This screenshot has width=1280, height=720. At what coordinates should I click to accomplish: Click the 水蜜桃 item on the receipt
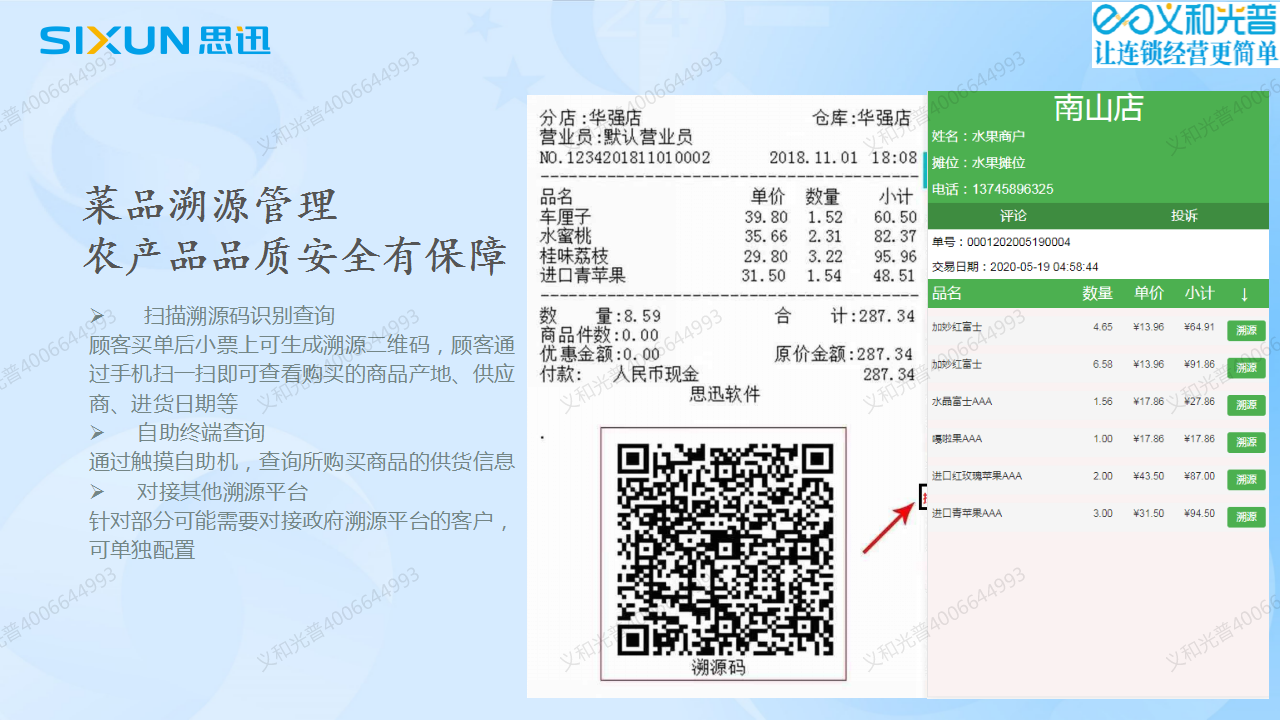coord(566,236)
